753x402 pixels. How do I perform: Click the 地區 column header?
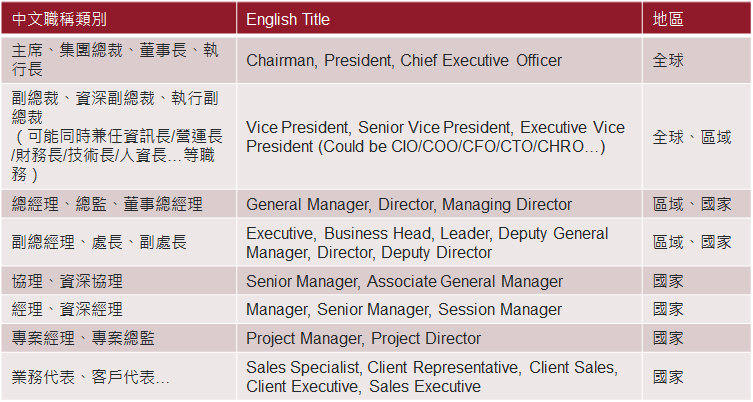pos(668,19)
